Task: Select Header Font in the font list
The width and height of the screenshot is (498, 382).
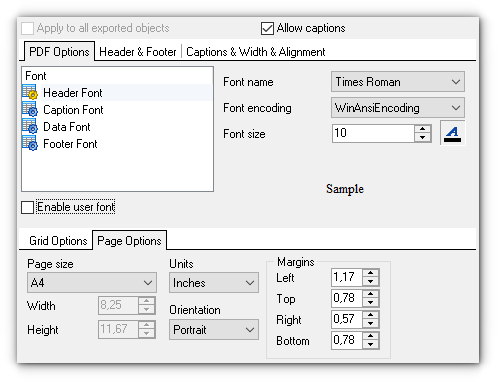Action: [x=73, y=93]
